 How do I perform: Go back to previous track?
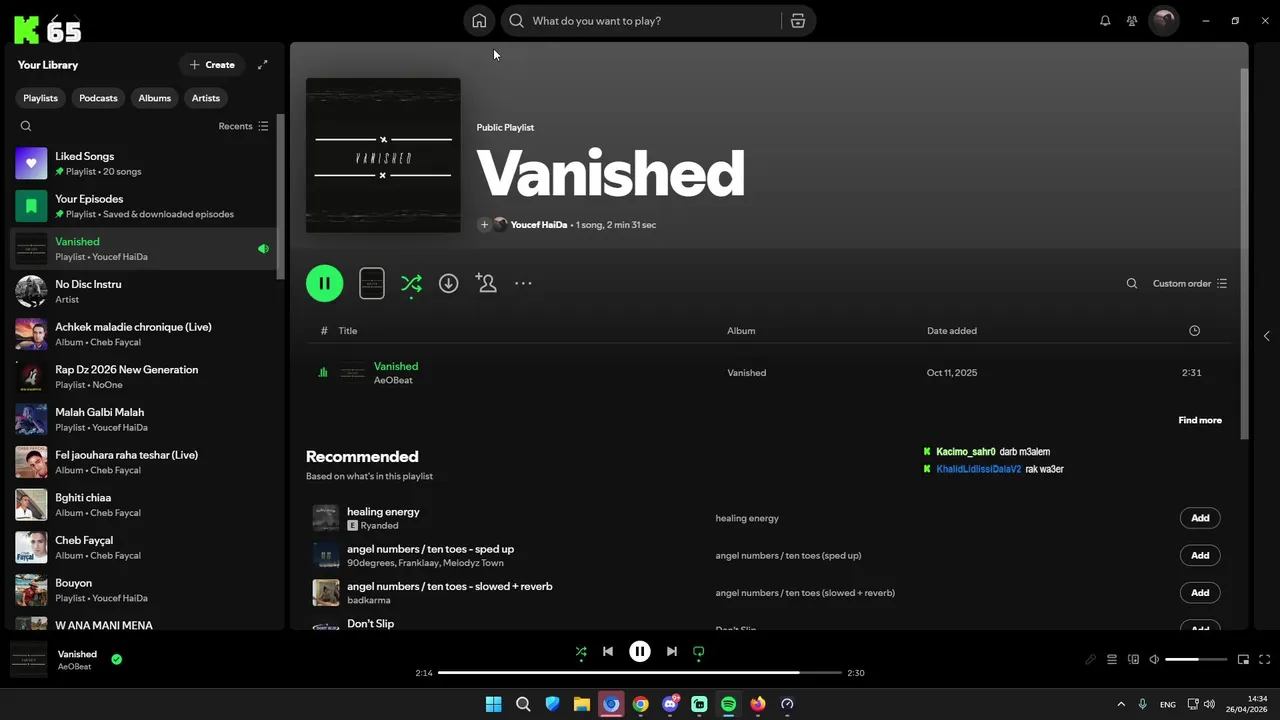608,652
